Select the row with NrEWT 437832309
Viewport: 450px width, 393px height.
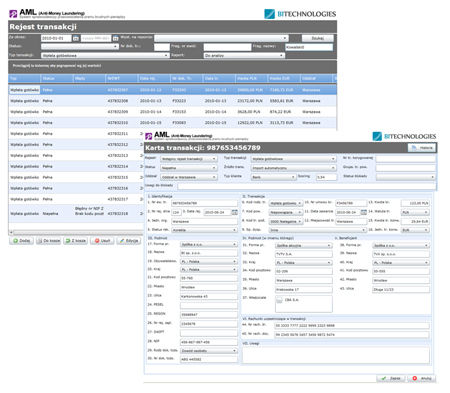pos(172,112)
